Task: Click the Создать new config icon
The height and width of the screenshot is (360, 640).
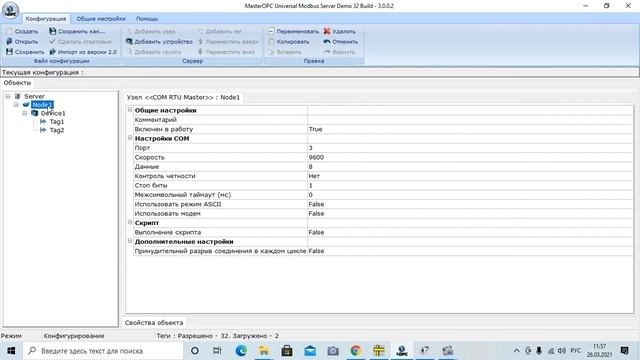Action: coord(9,31)
